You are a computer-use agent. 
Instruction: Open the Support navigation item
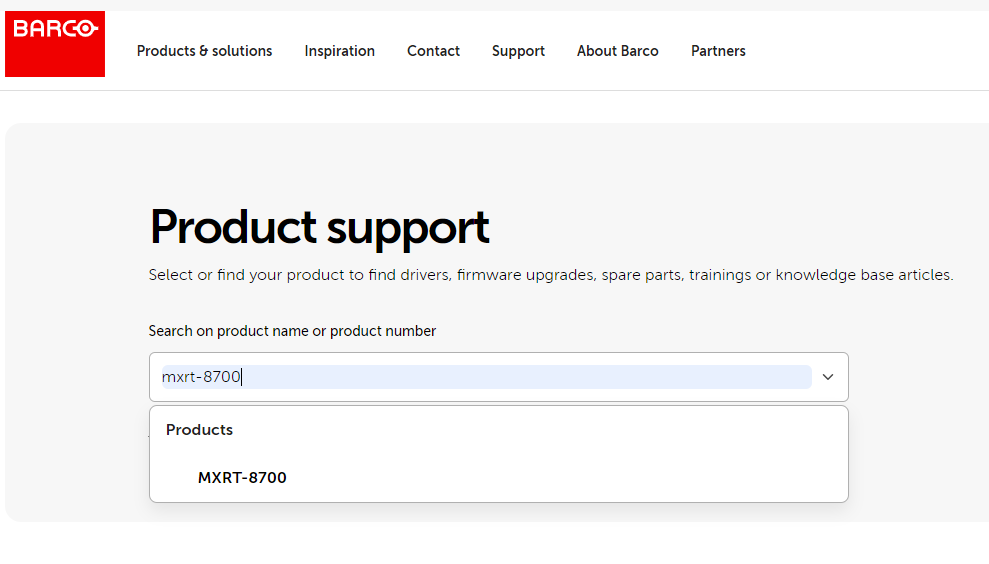coord(518,51)
